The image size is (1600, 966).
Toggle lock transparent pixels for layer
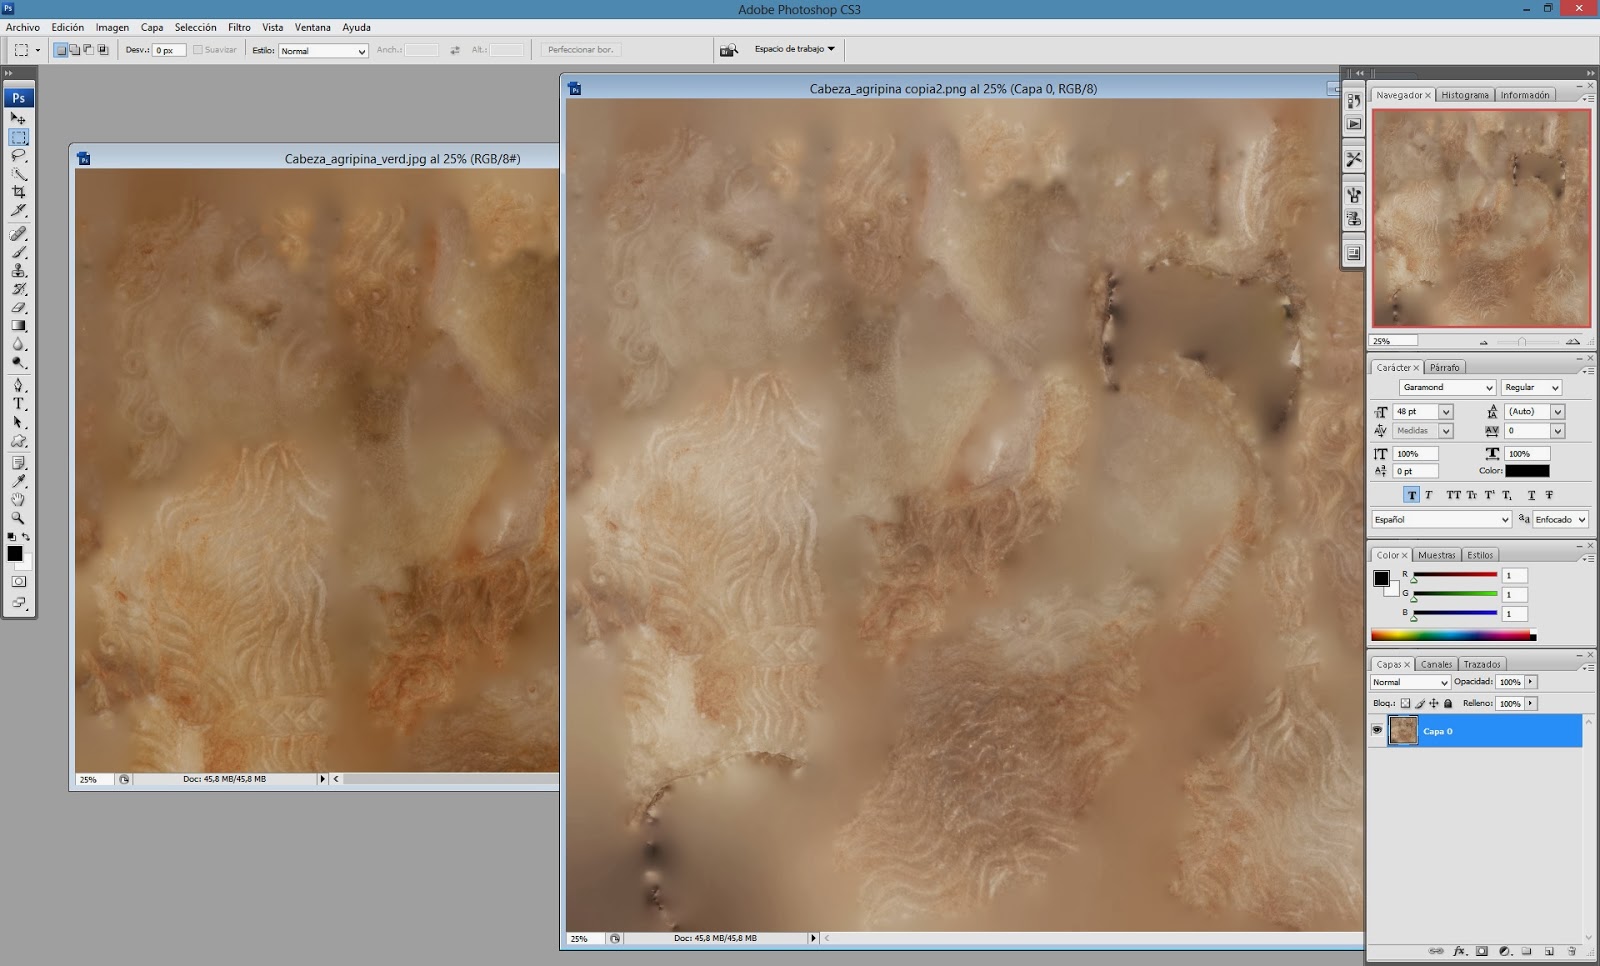click(1405, 704)
